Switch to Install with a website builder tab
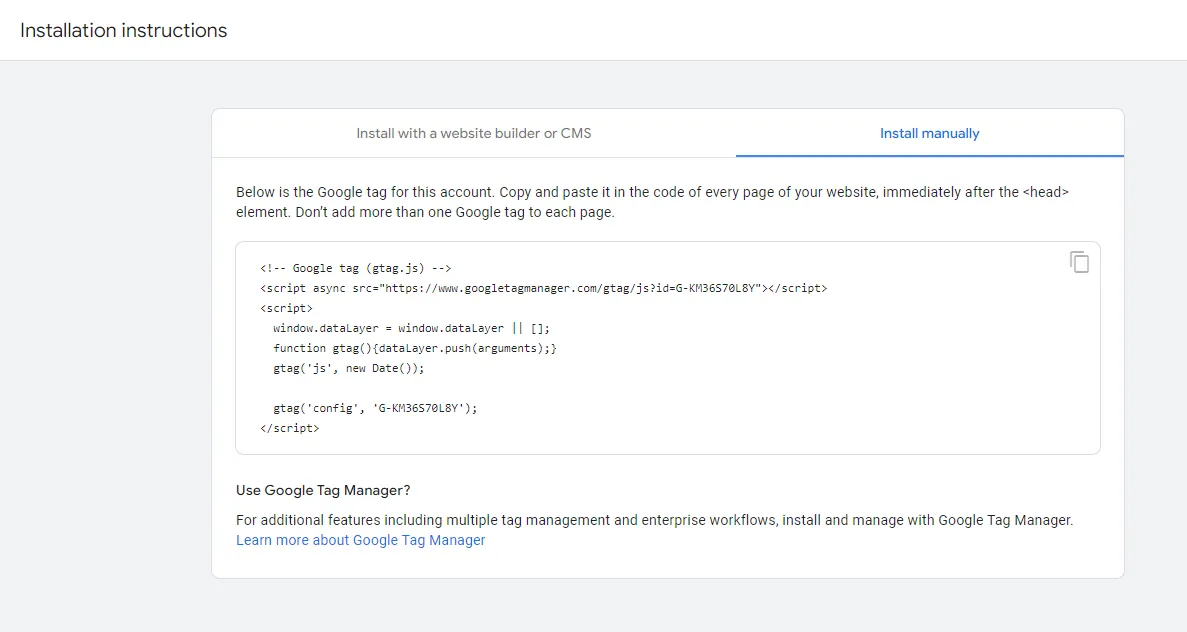1187x632 pixels. (x=473, y=133)
